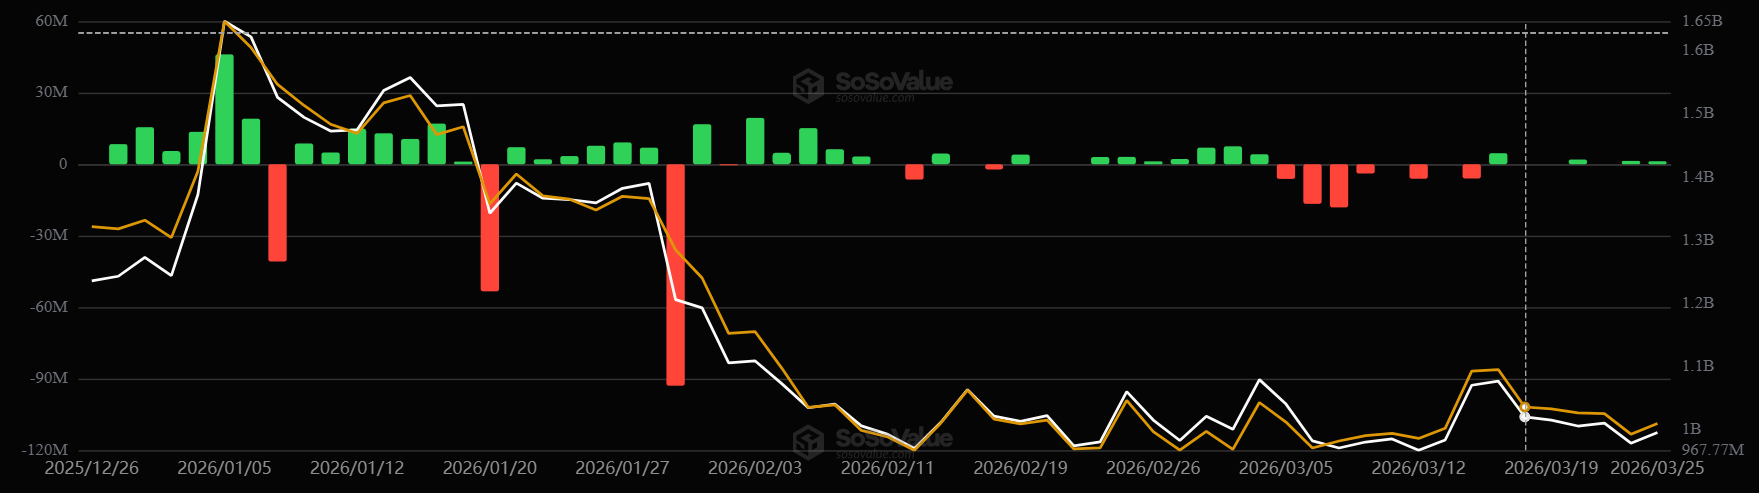Click the sosovalue.com text under top watermark
The width and height of the screenshot is (1759, 493).
point(875,98)
